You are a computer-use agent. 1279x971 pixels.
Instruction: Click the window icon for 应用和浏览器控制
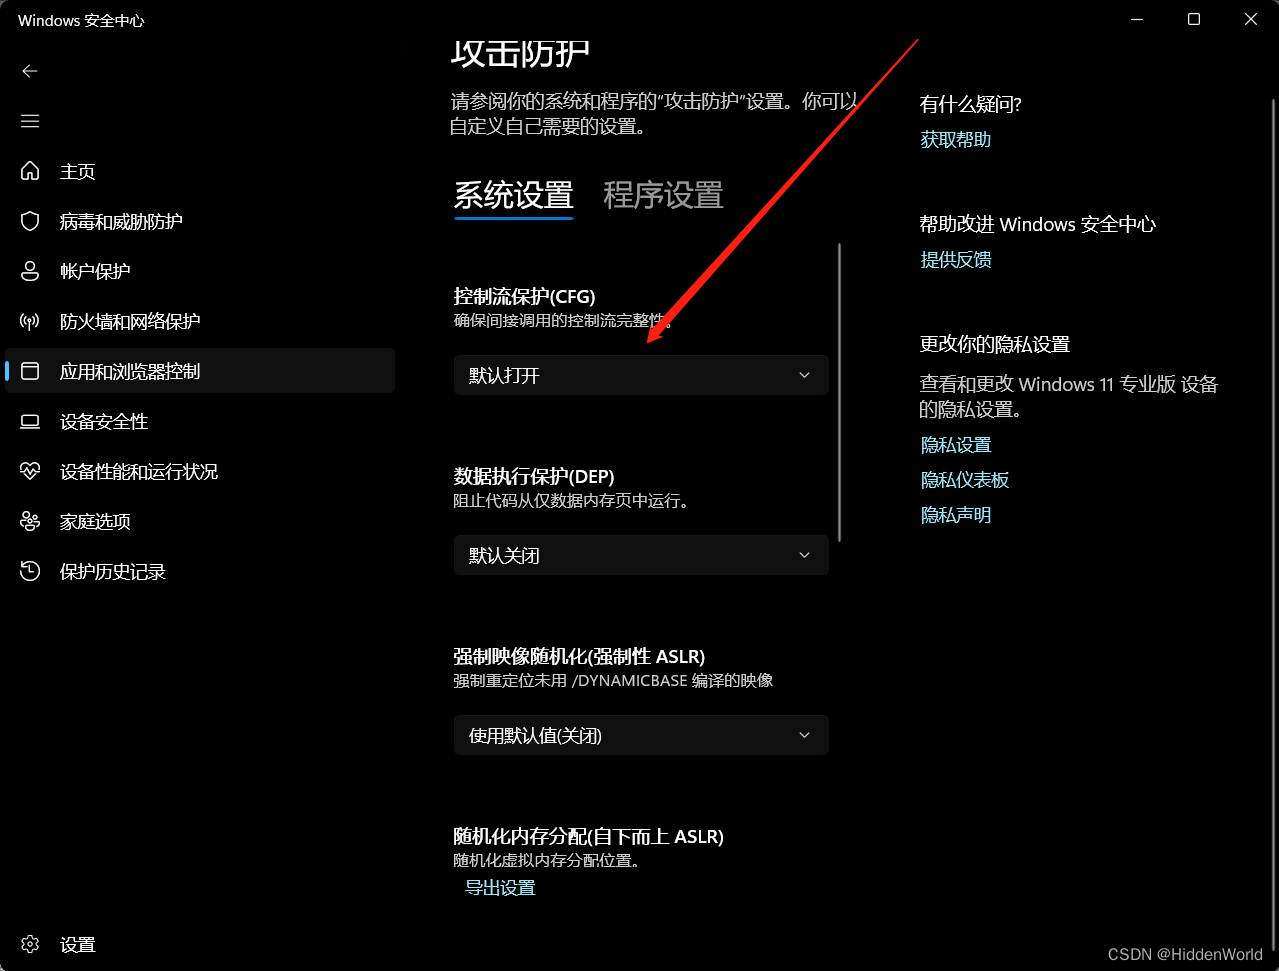(x=30, y=371)
